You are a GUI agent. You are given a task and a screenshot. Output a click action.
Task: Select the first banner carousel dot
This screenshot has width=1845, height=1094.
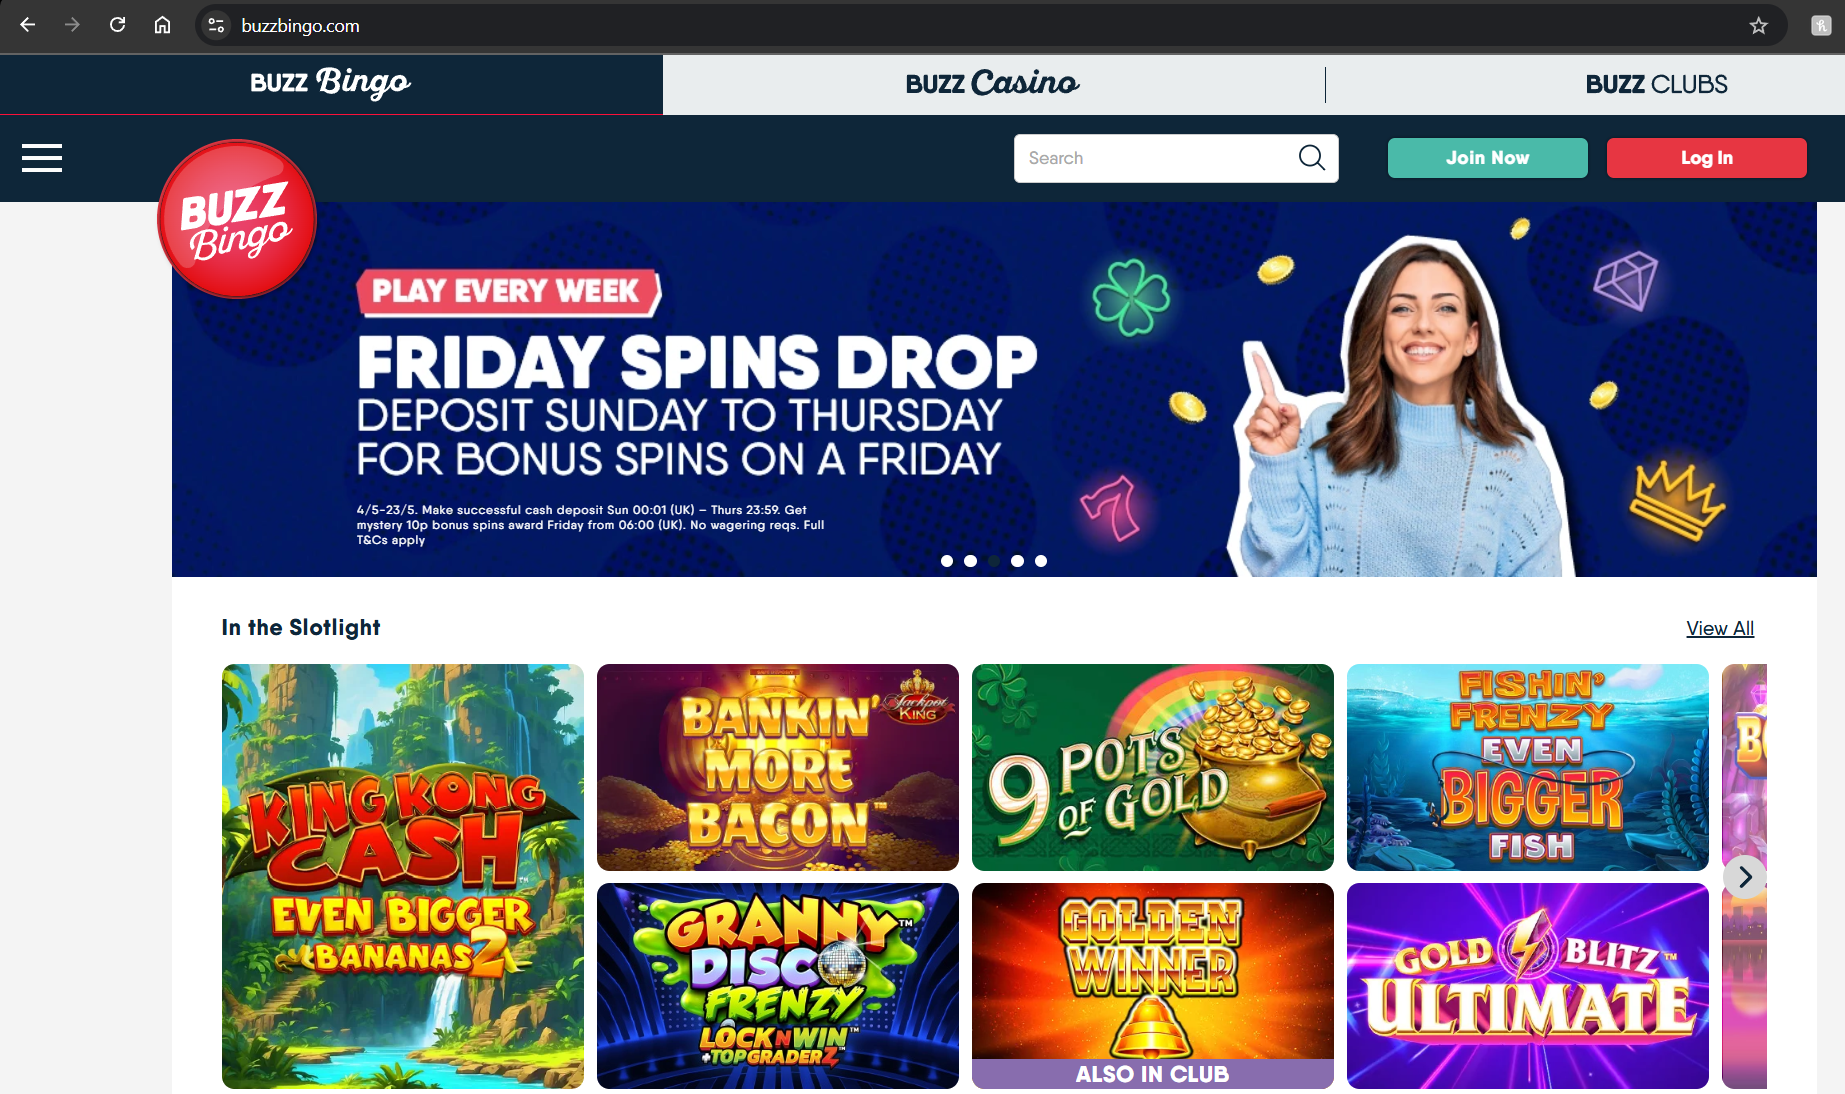tap(946, 561)
